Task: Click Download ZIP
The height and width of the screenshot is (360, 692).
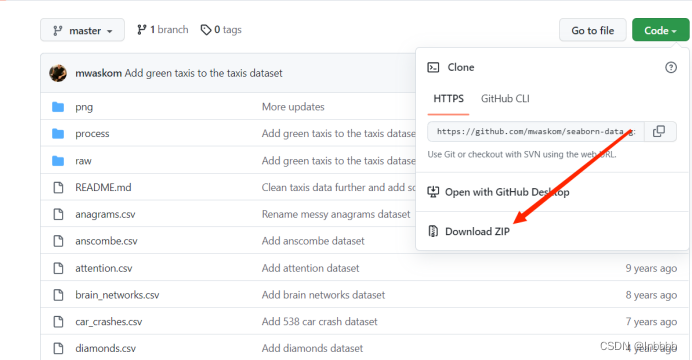Action: 477,232
